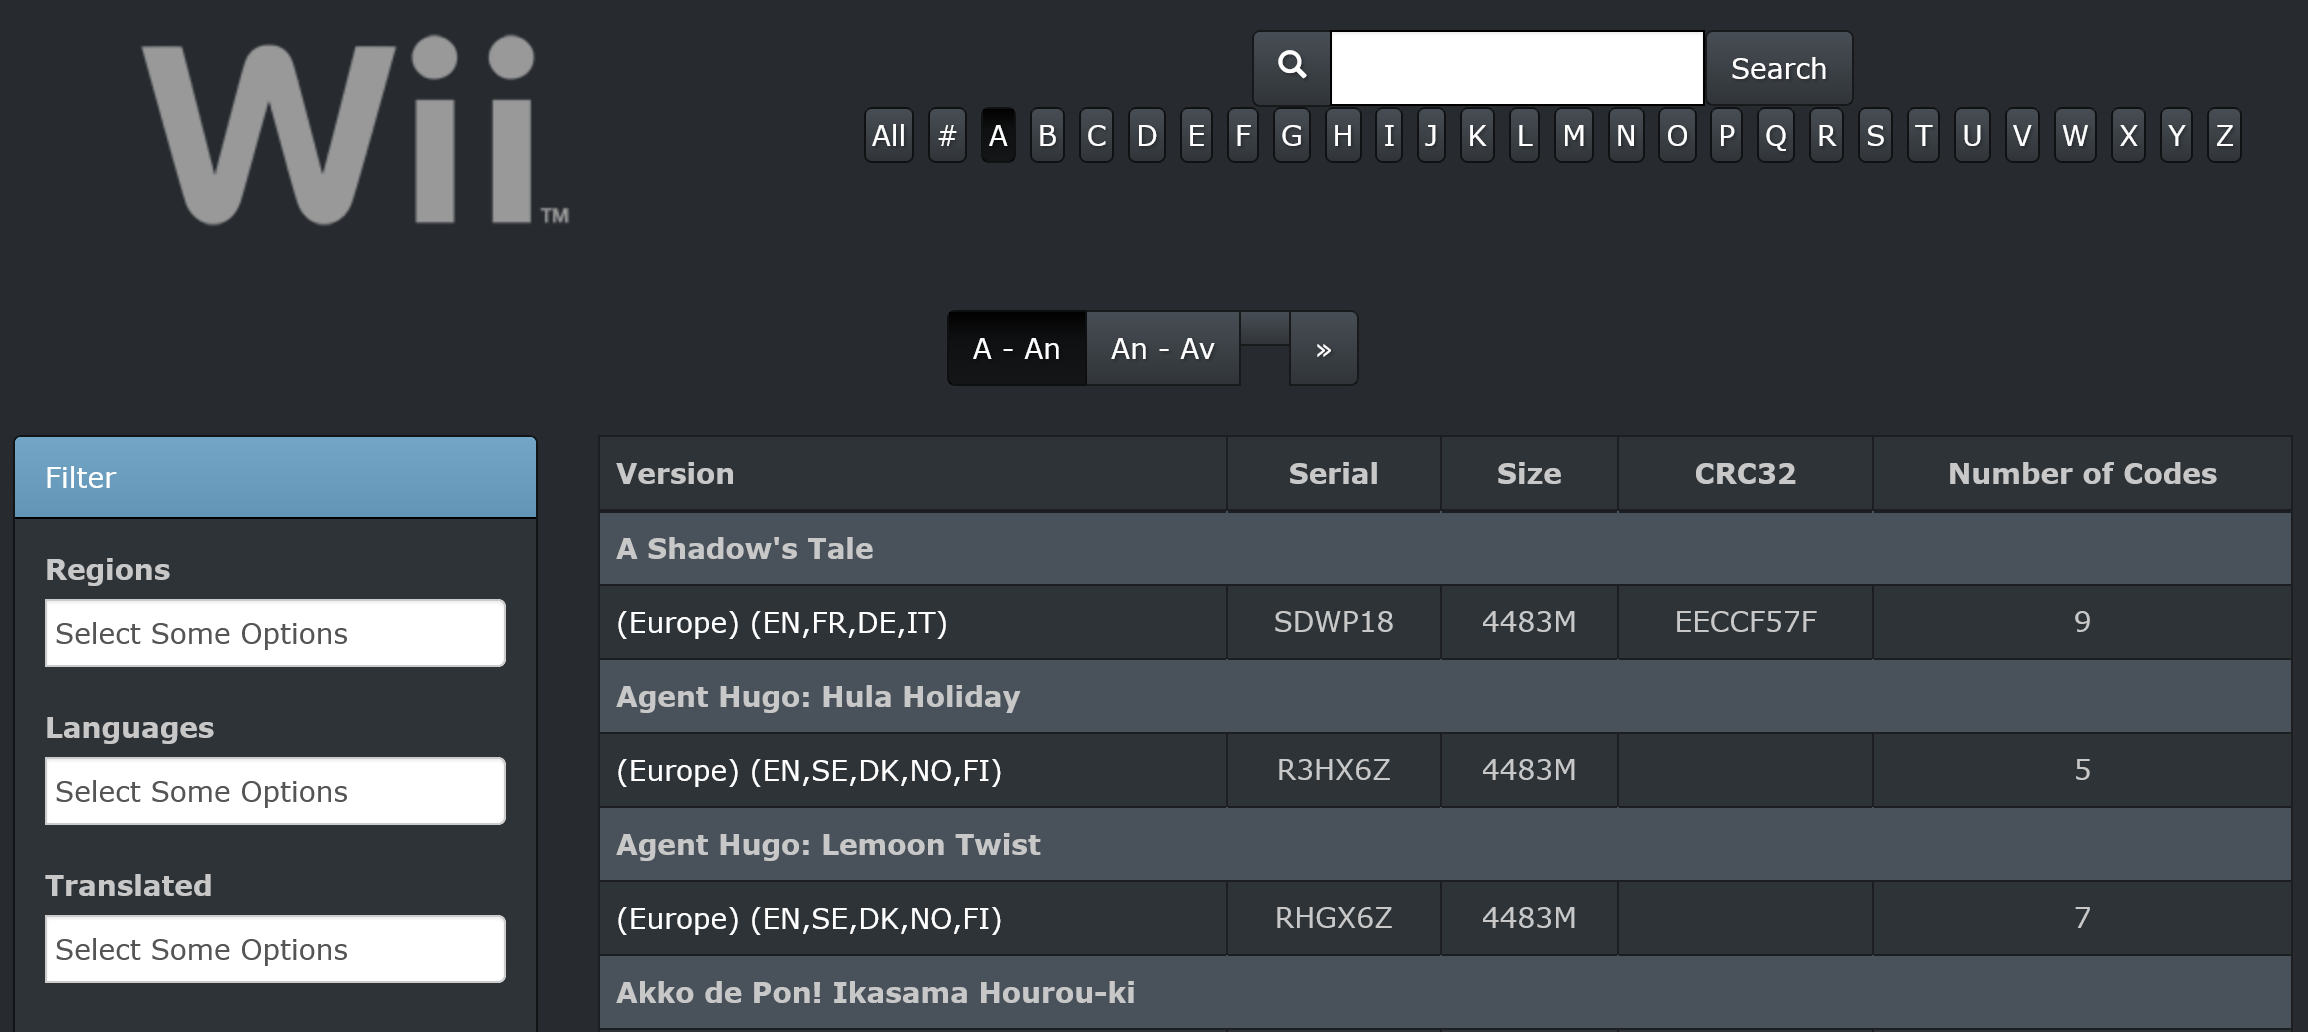Image resolution: width=2308 pixels, height=1032 pixels.
Task: Select letter P in the index
Action: 1727,135
